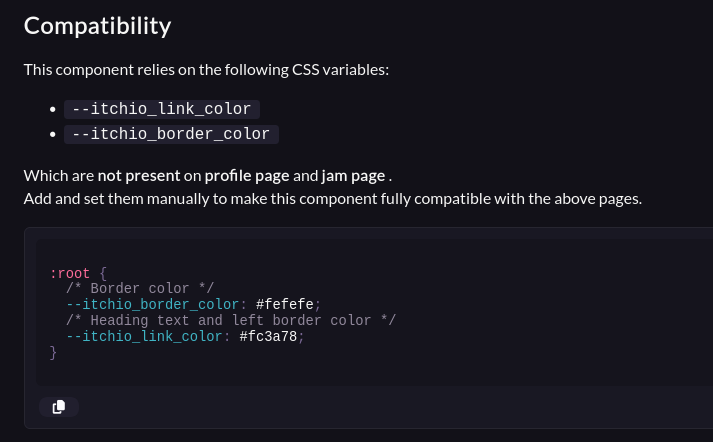The image size is (713, 442).
Task: Copy the CSS code block to clipboard
Action: pyautogui.click(x=59, y=407)
